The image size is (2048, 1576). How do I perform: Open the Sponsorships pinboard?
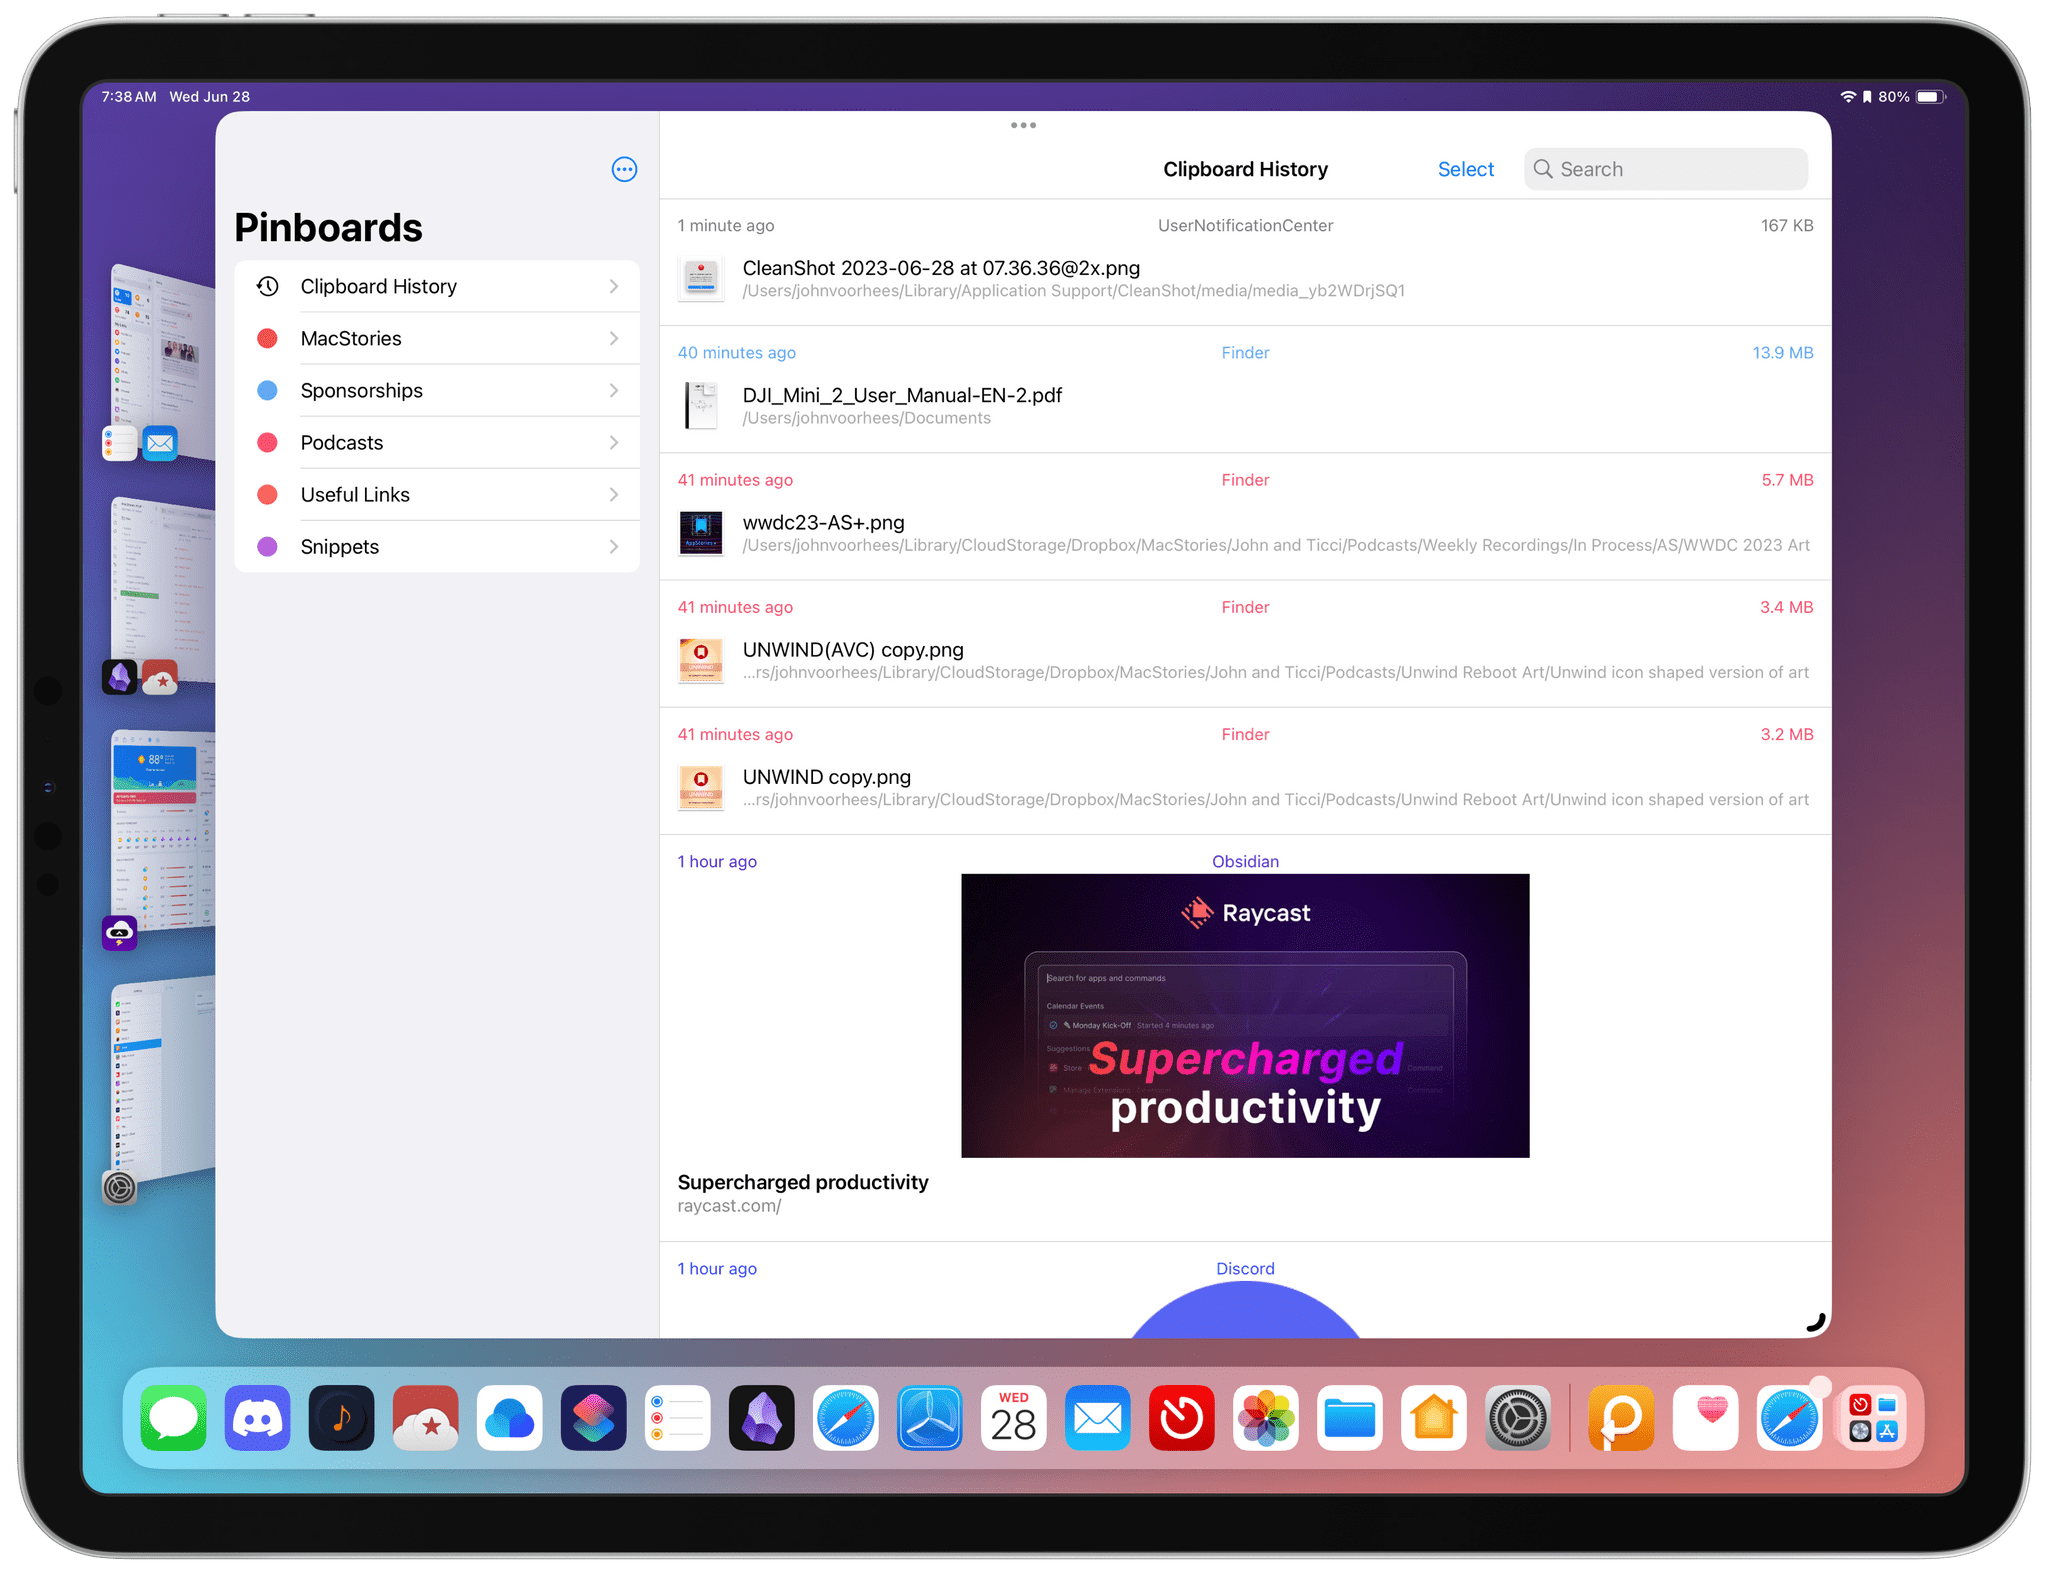(x=437, y=390)
